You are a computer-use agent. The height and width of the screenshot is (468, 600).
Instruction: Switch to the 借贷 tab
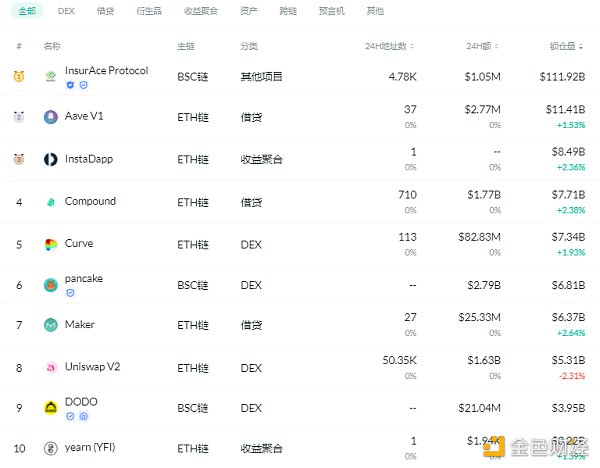coord(105,11)
